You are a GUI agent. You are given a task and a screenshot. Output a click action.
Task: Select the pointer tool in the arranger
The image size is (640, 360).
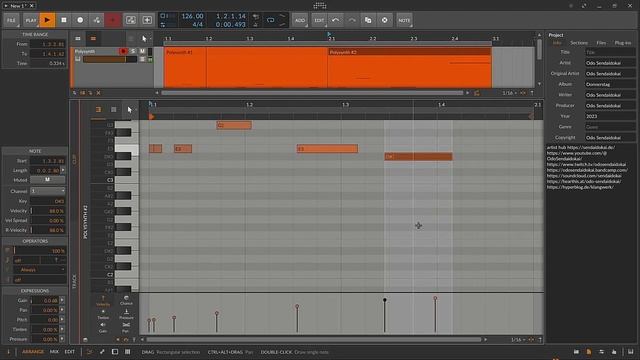click(x=144, y=39)
